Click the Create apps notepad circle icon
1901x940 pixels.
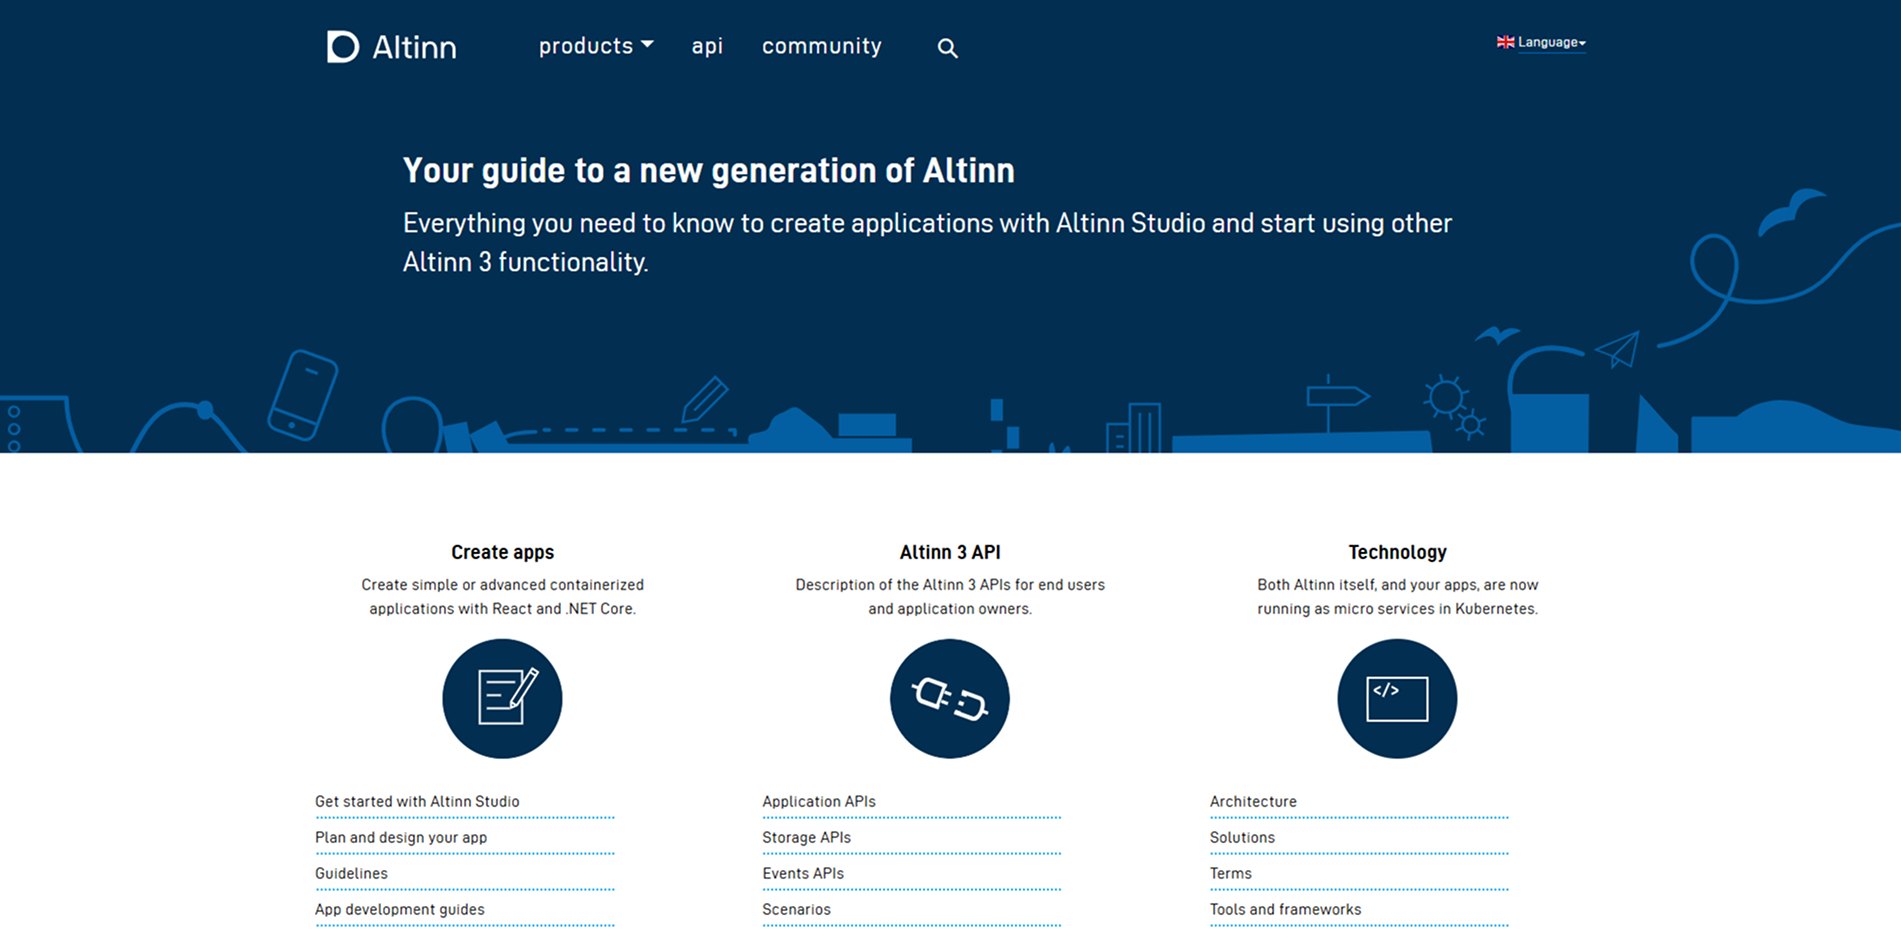coord(502,698)
